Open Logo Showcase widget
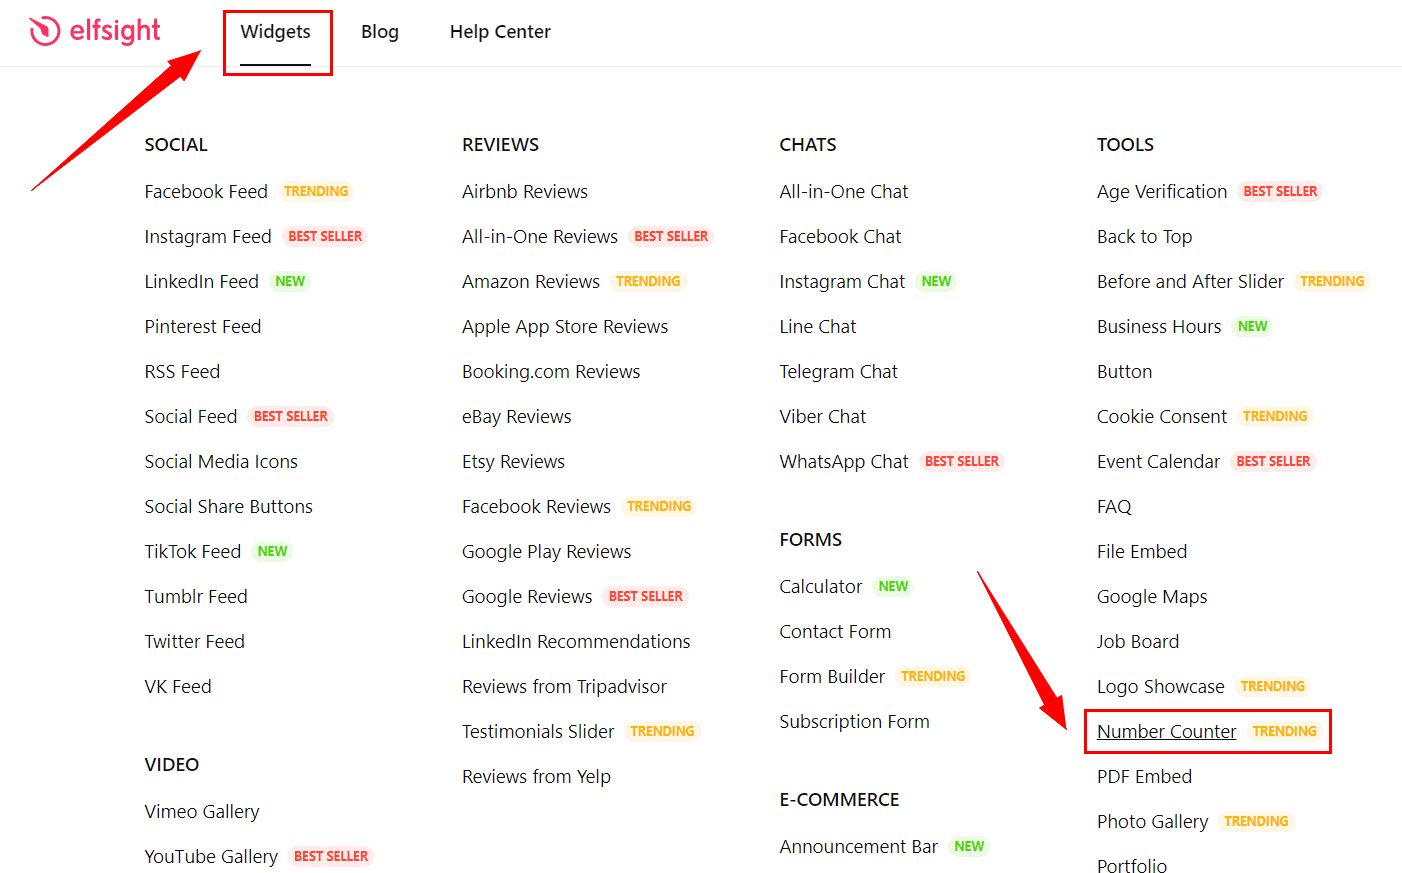The width and height of the screenshot is (1402, 873). click(1160, 686)
